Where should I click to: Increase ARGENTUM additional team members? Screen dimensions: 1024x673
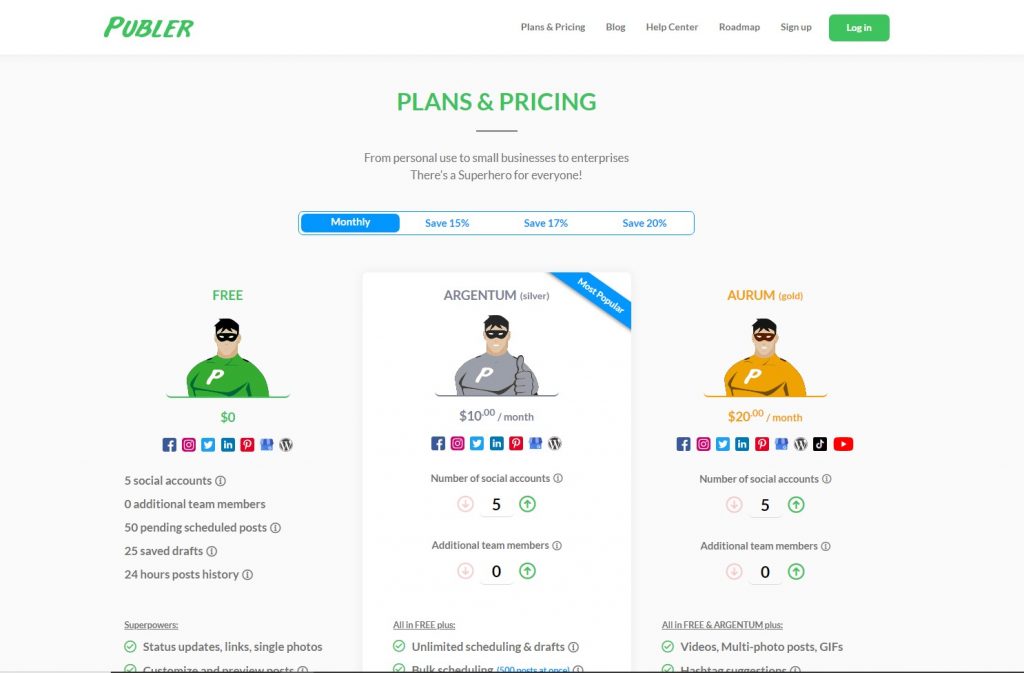527,571
